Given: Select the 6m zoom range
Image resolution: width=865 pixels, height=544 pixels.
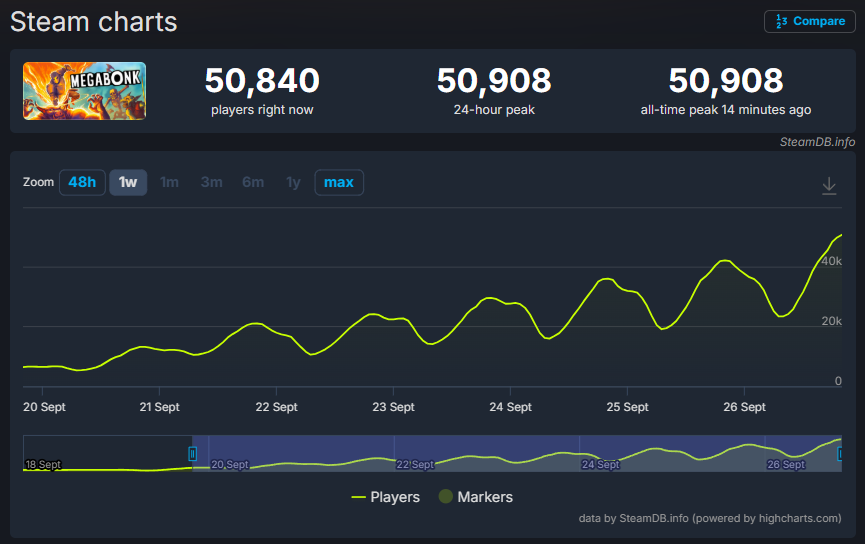Looking at the screenshot, I should coord(253,182).
